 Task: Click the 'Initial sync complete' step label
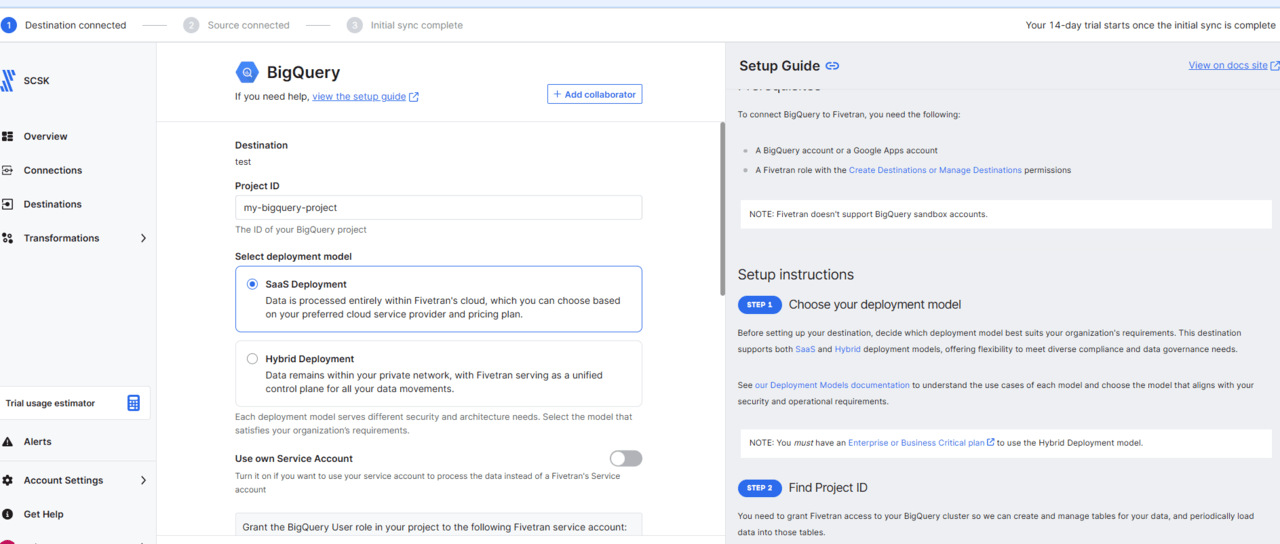click(416, 25)
